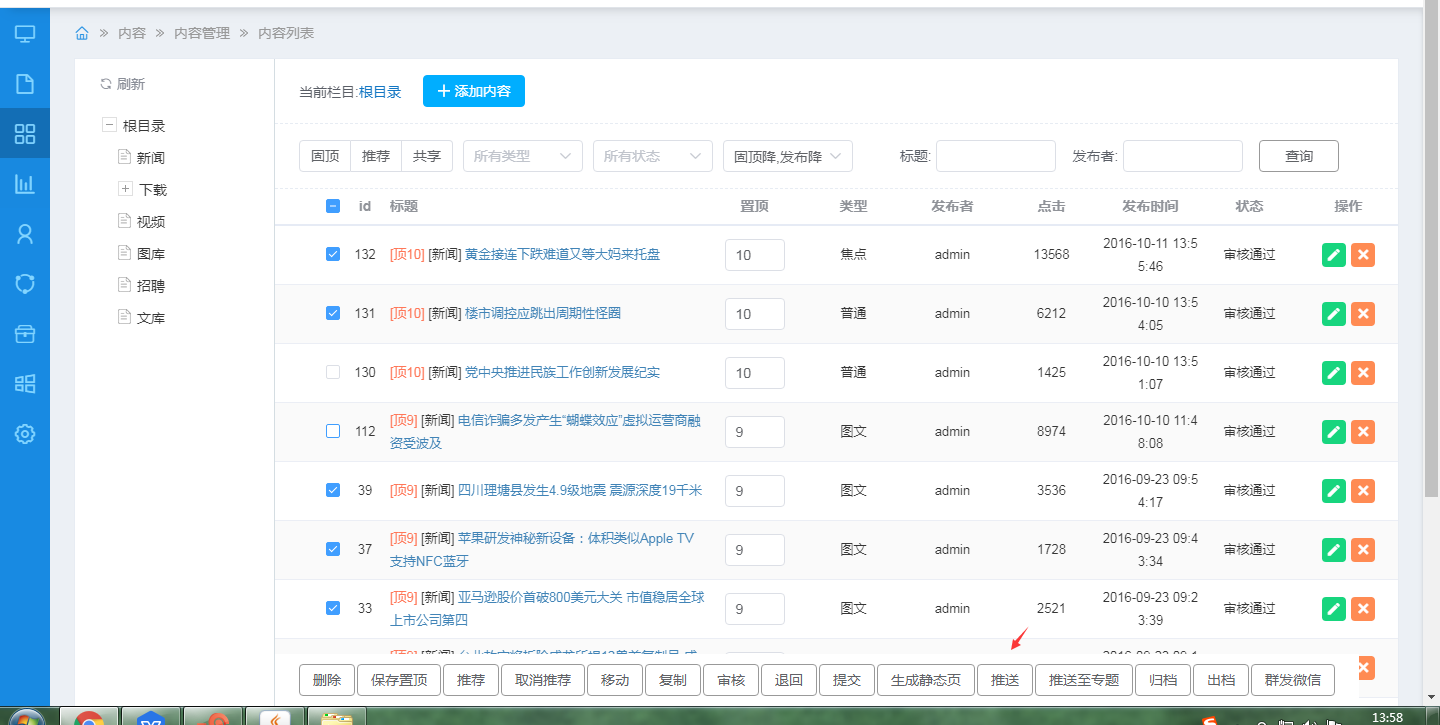
Task: Select the 推荐 filter tab
Action: point(376,156)
